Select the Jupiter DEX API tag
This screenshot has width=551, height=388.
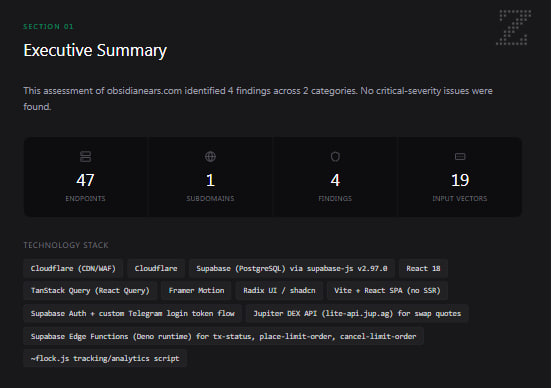pyautogui.click(x=357, y=313)
